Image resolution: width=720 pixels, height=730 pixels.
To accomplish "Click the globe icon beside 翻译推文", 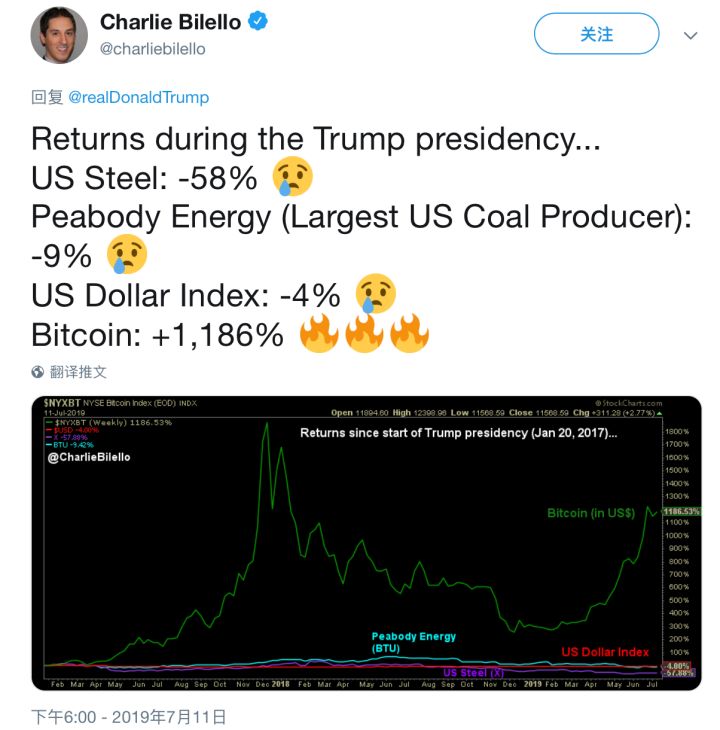I will (38, 372).
